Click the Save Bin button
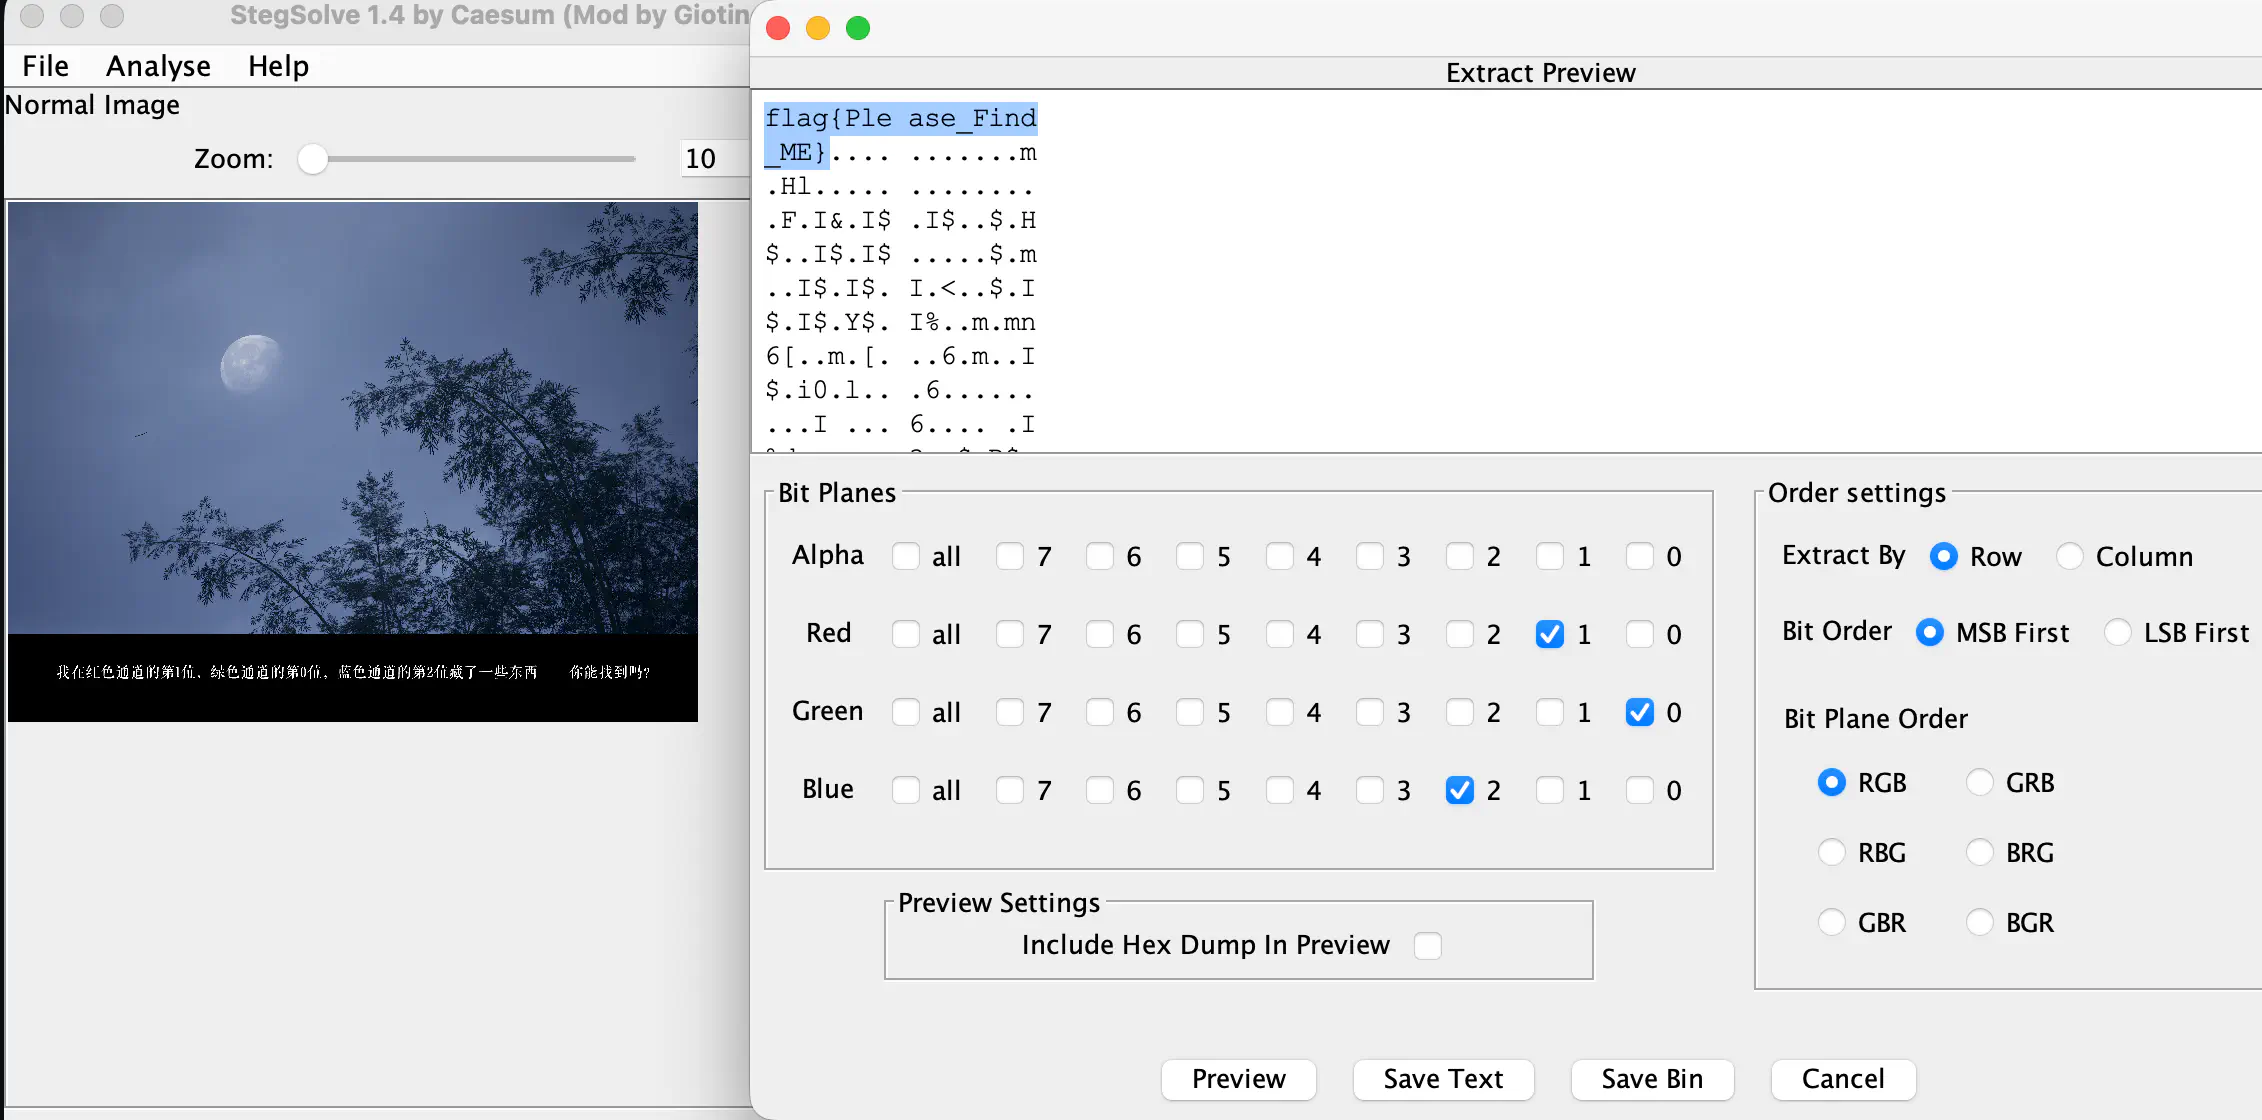Viewport: 2262px width, 1120px height. coord(1651,1079)
